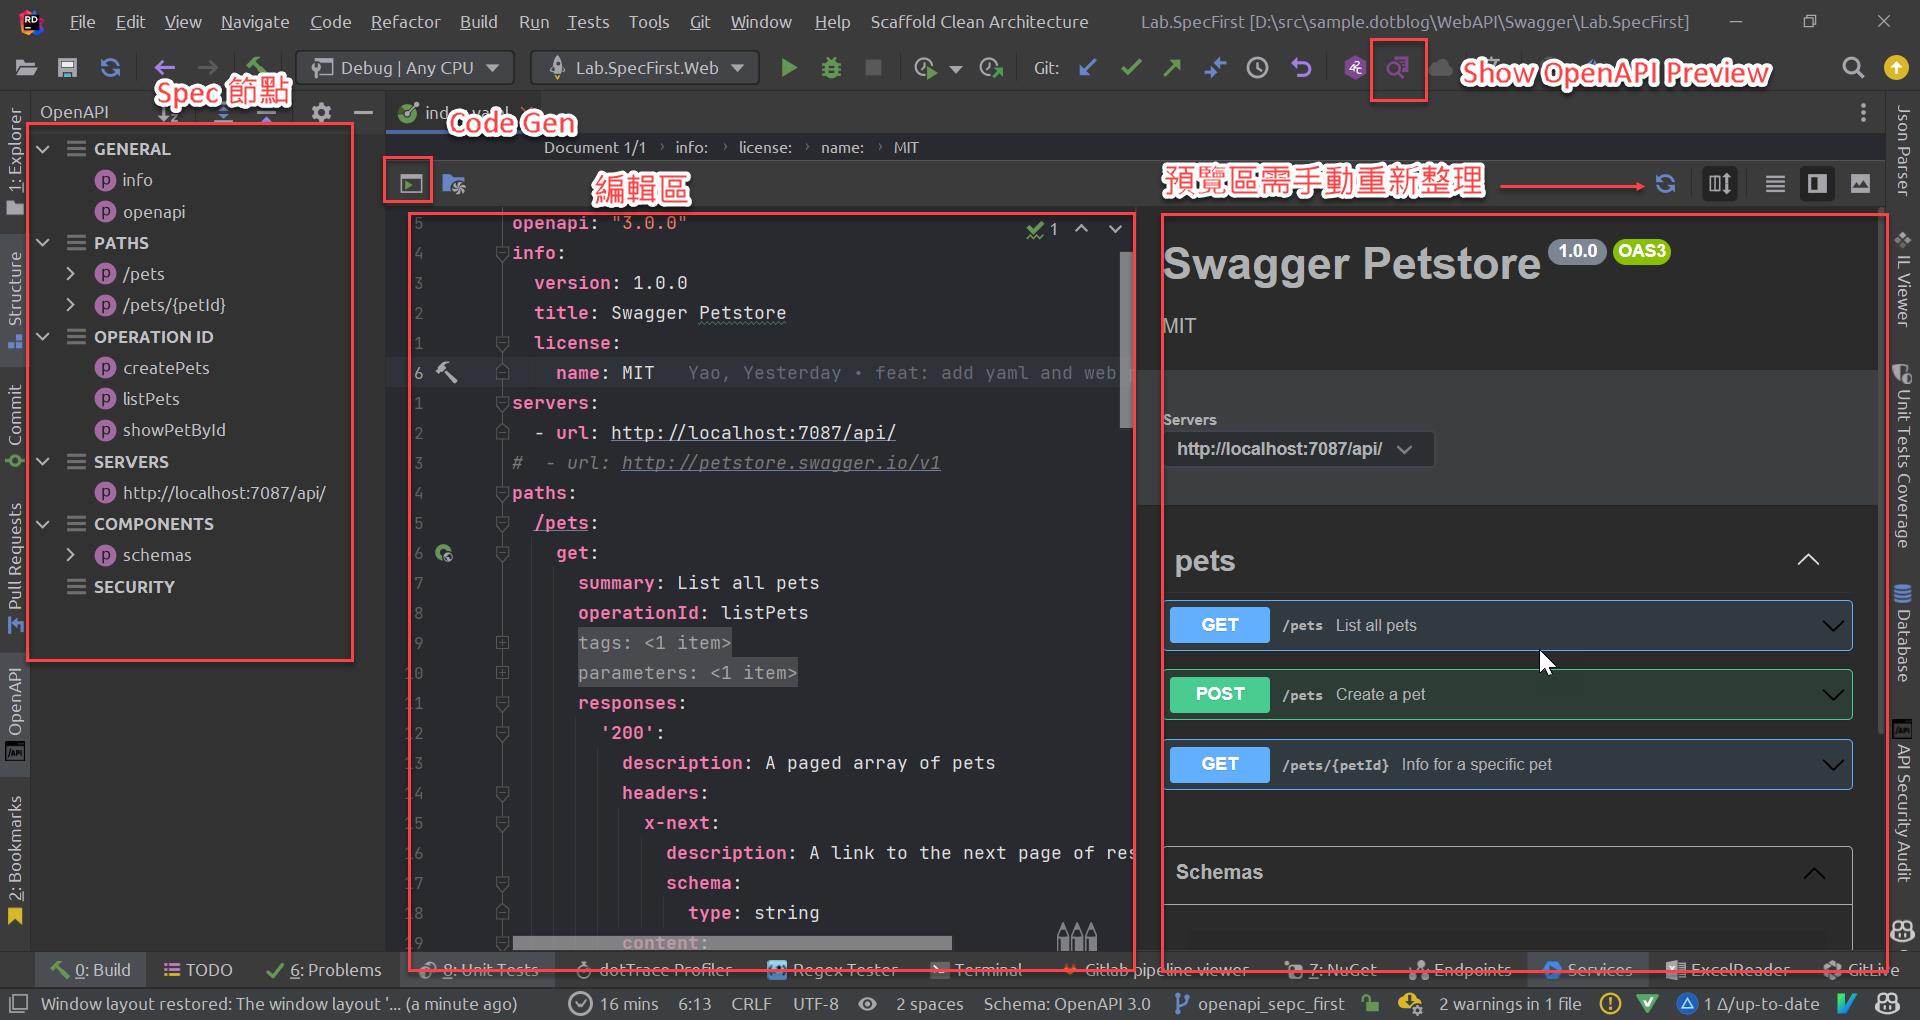Switch preview to image-only view mode
The height and width of the screenshot is (1020, 1920).
point(1860,183)
